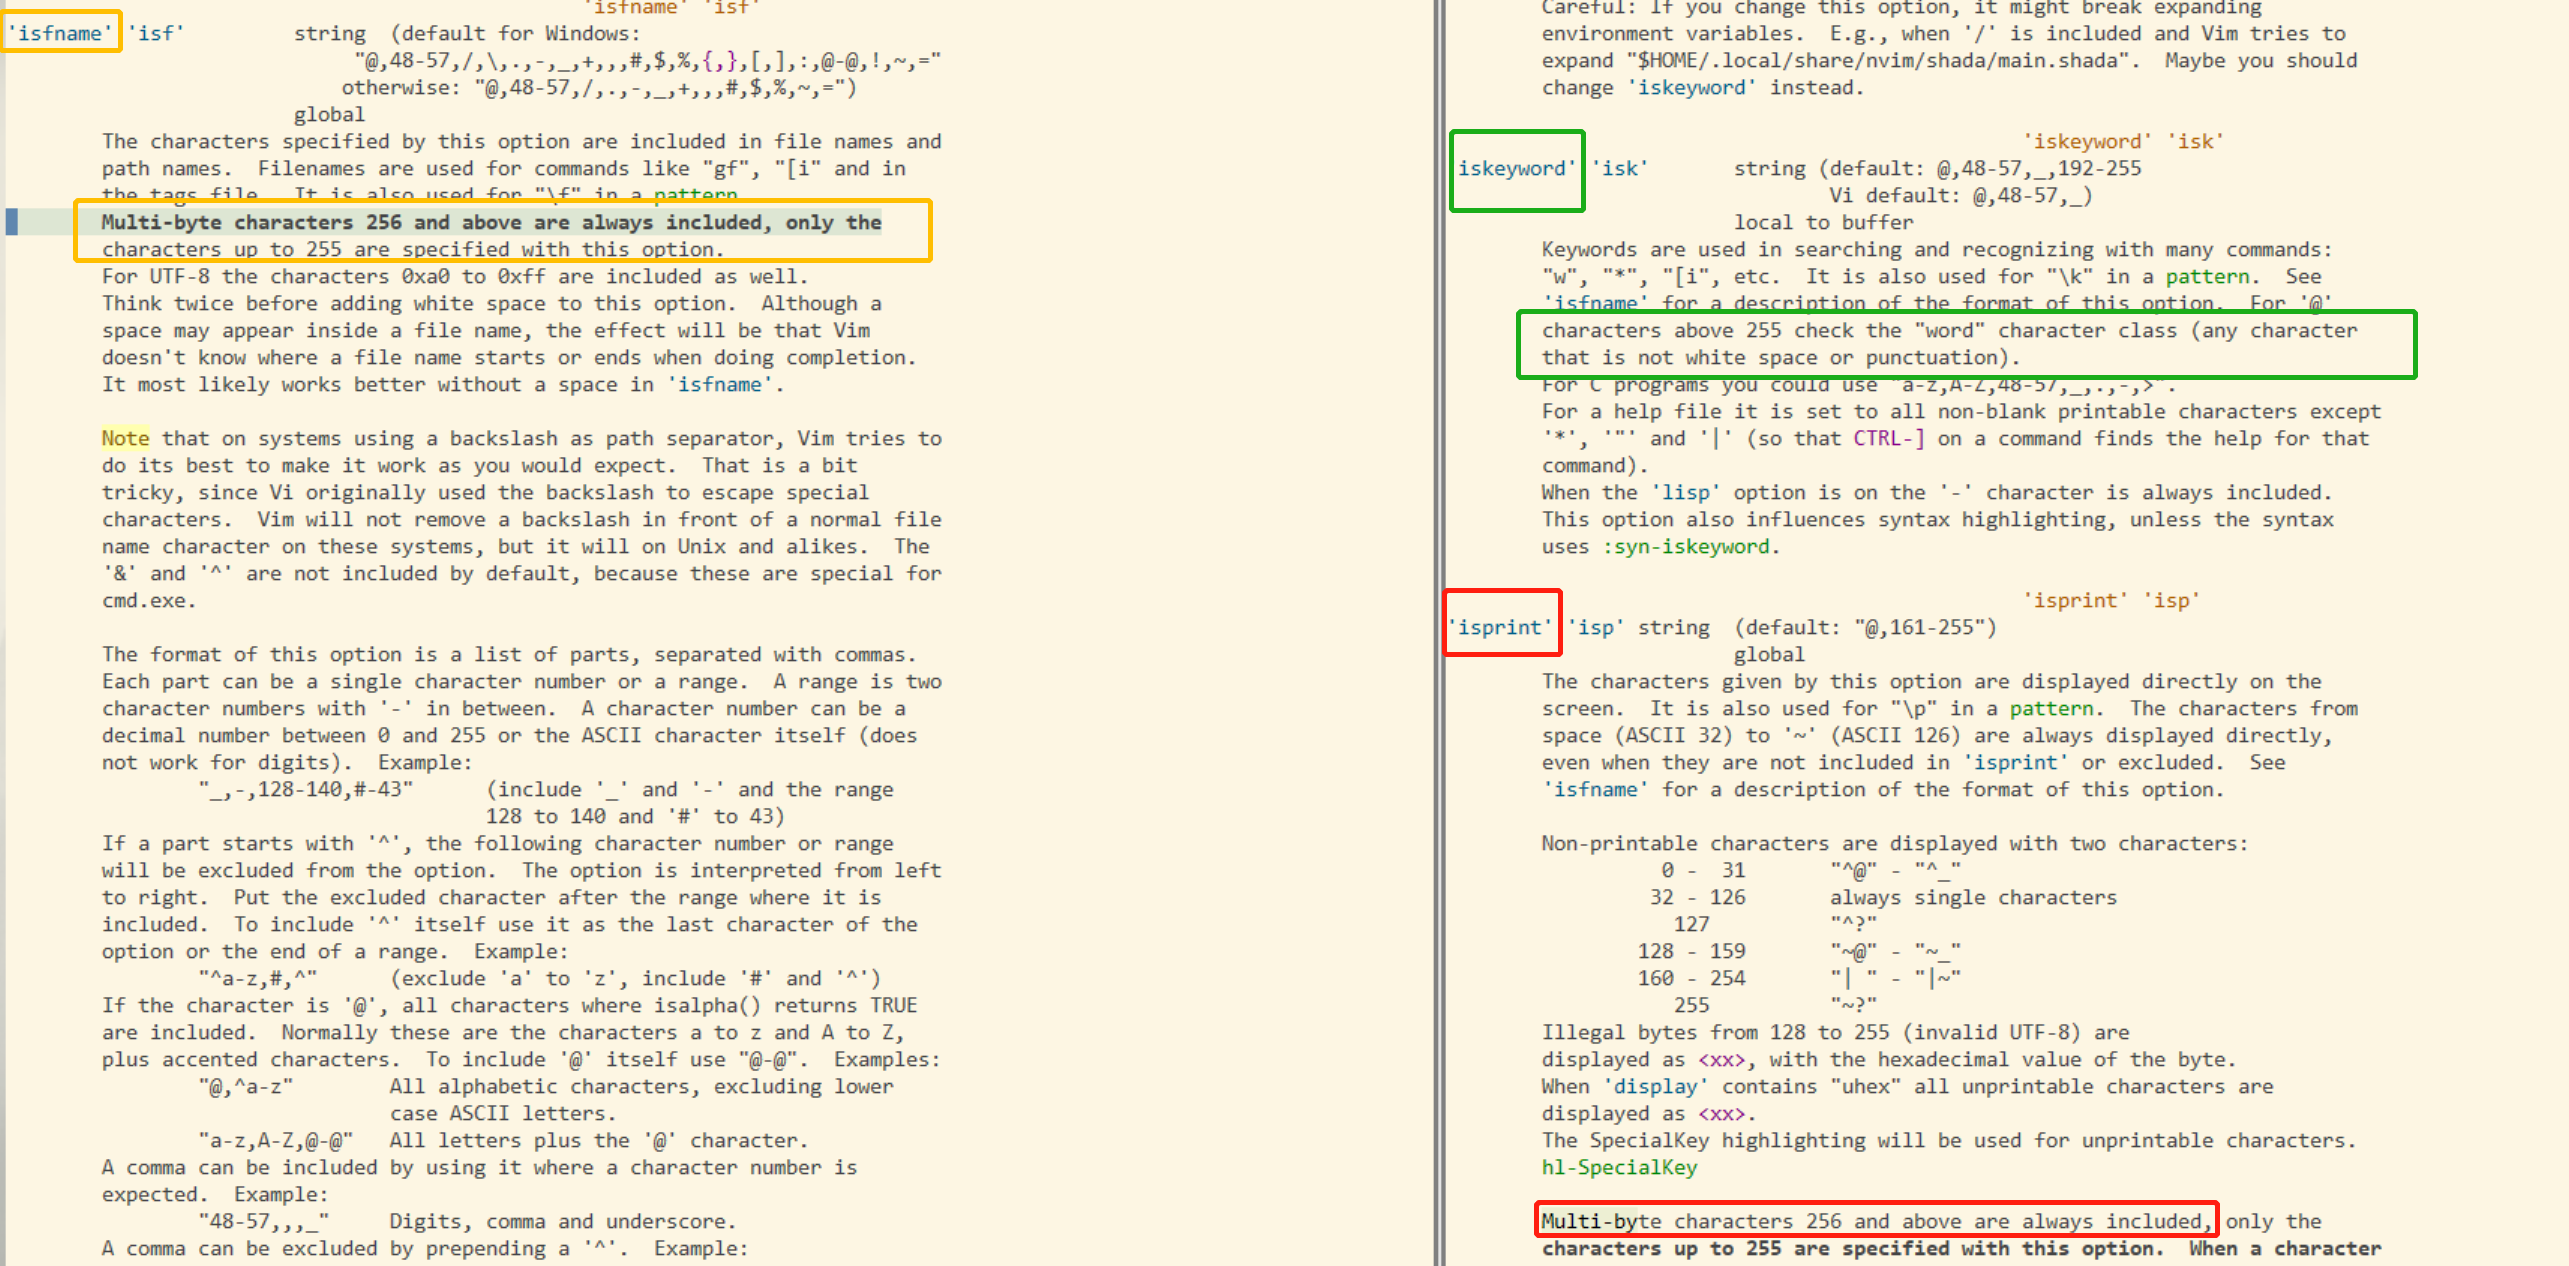The height and width of the screenshot is (1266, 2569).
Task: Follow the pattern link after '\p' in a
Action: (x=2051, y=708)
